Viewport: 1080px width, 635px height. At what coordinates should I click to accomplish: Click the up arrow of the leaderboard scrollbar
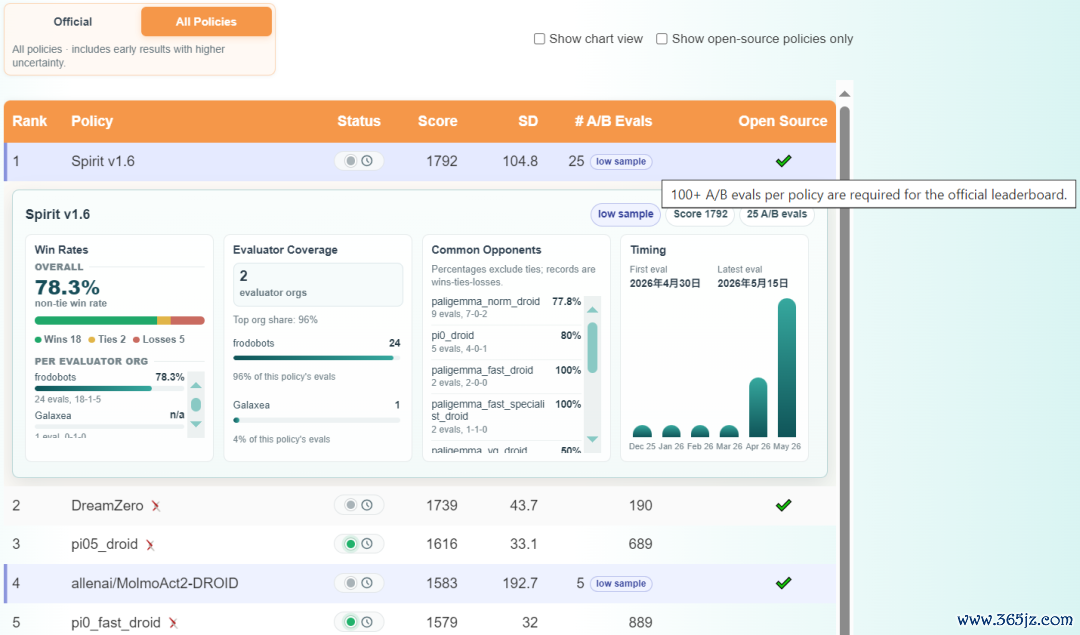844,94
